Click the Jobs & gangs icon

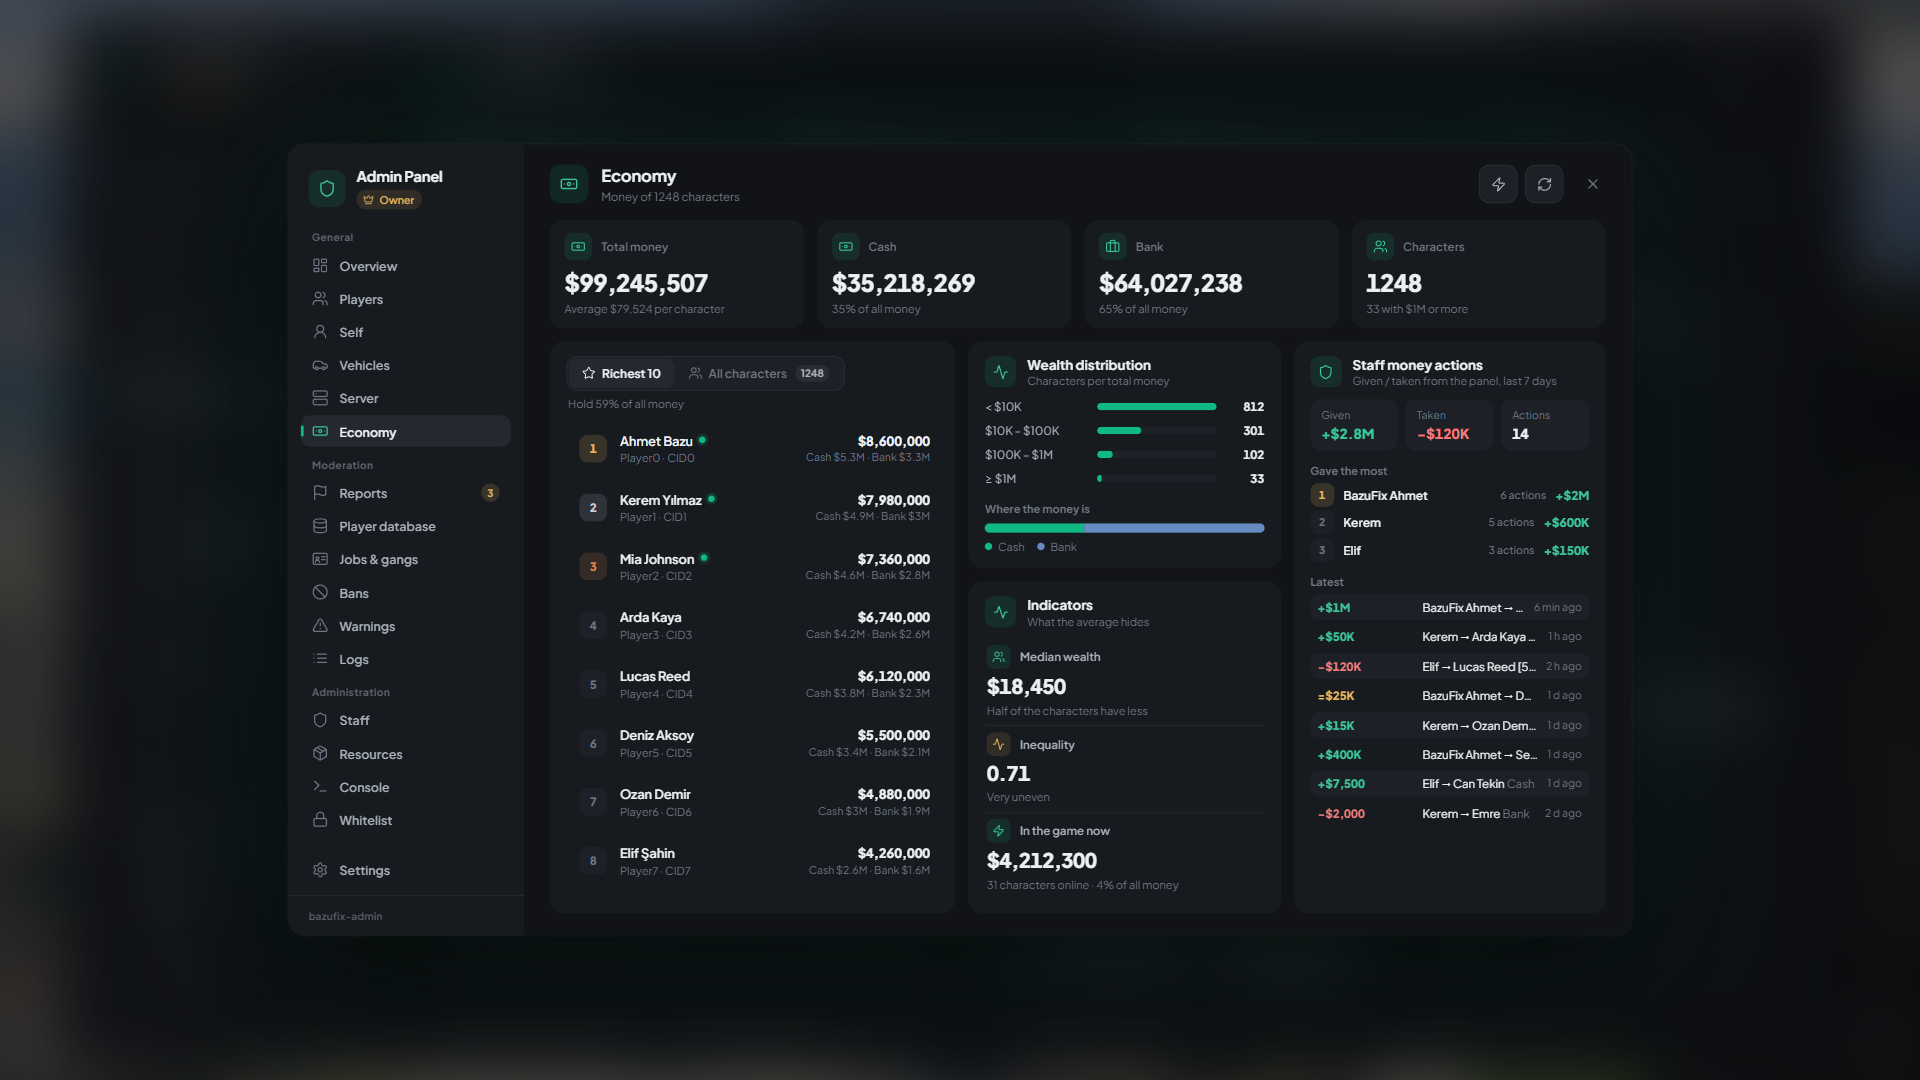pyautogui.click(x=320, y=559)
